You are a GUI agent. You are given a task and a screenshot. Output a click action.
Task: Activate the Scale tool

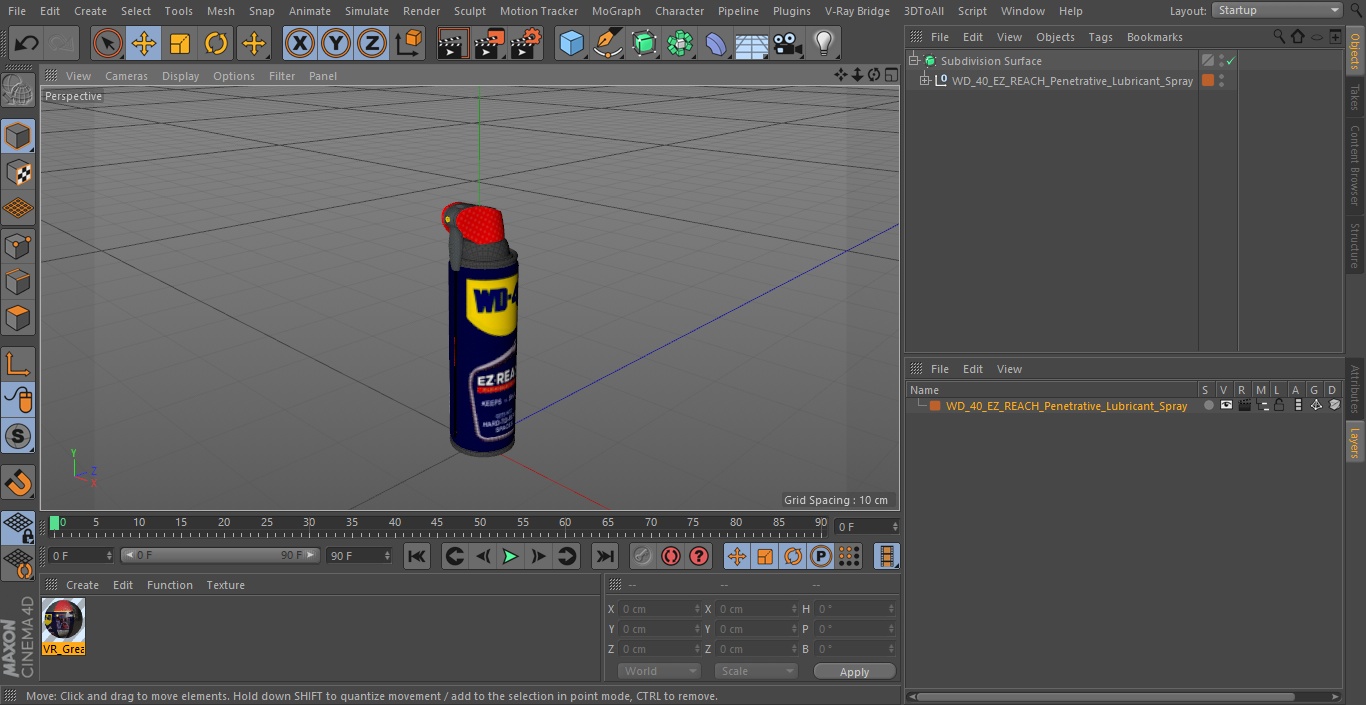180,44
